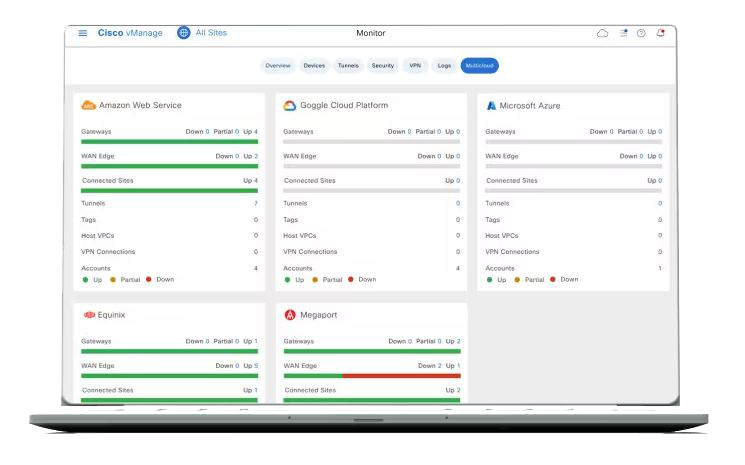This screenshot has height=465, width=745.
Task: Click the All Sites link
Action: pos(211,33)
